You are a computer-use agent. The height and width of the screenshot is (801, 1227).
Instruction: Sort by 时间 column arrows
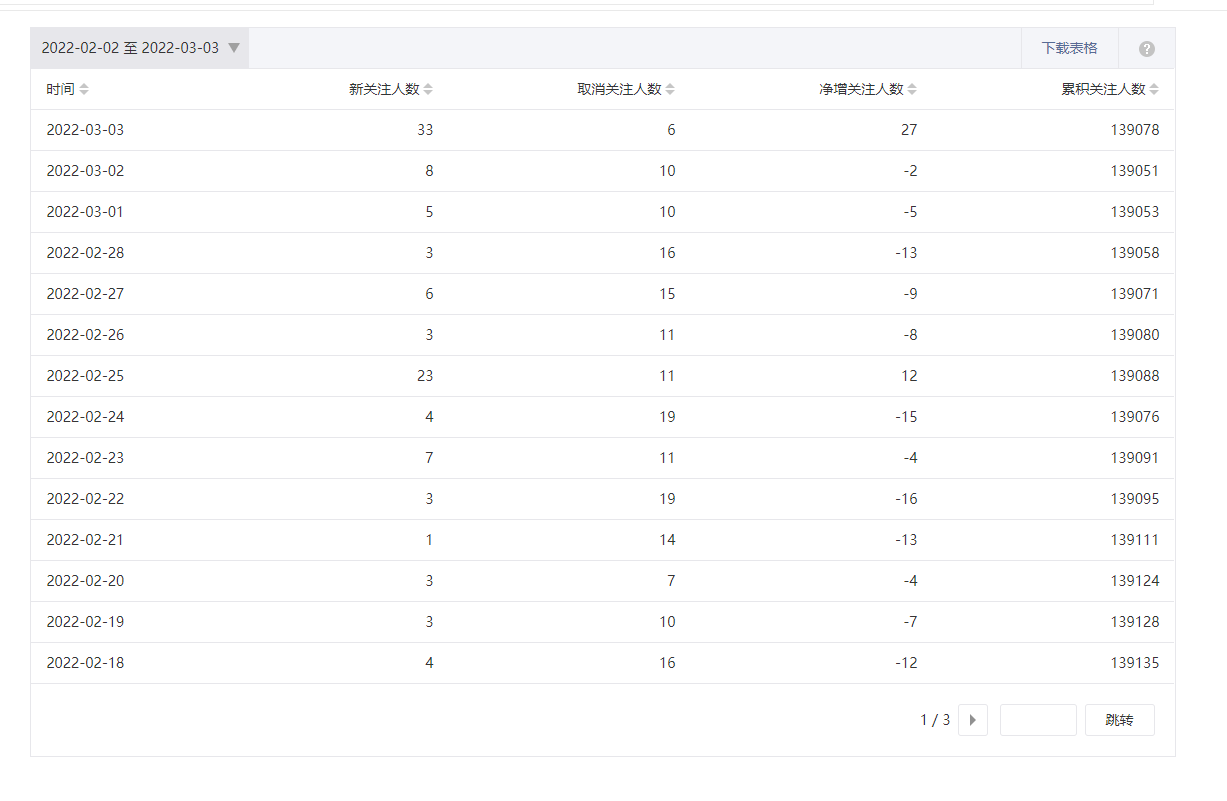pyautogui.click(x=84, y=89)
